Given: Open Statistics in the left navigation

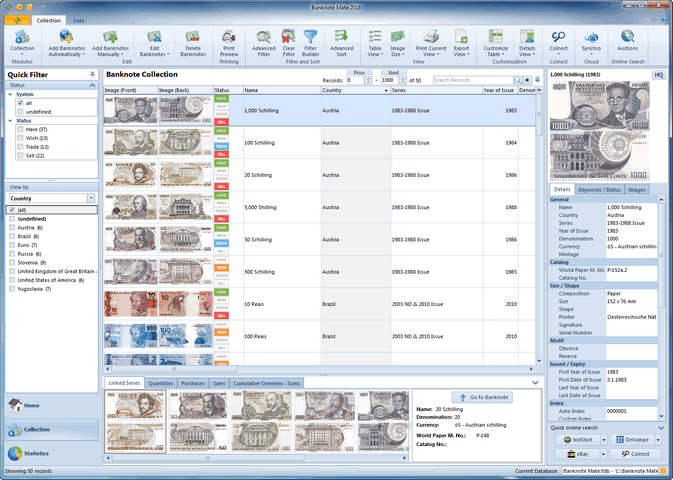Looking at the screenshot, I should click(36, 453).
